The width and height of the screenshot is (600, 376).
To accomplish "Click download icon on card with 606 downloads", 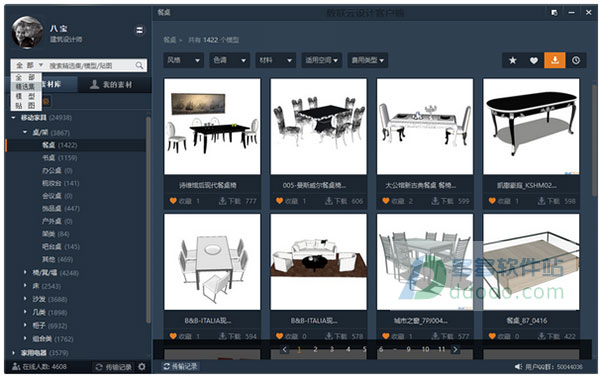I will (x=329, y=201).
